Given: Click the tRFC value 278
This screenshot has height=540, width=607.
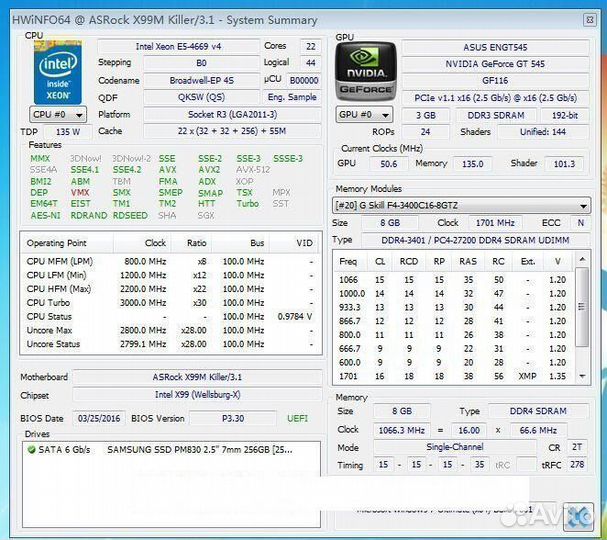Looking at the screenshot, I should coord(577,464).
